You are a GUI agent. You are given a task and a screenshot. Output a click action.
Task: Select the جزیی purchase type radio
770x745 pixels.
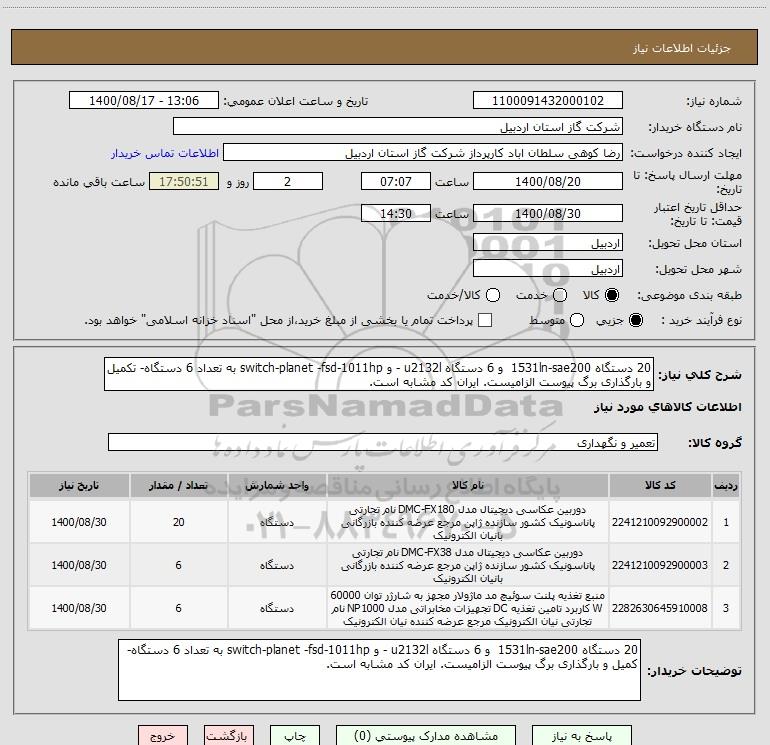[x=635, y=320]
